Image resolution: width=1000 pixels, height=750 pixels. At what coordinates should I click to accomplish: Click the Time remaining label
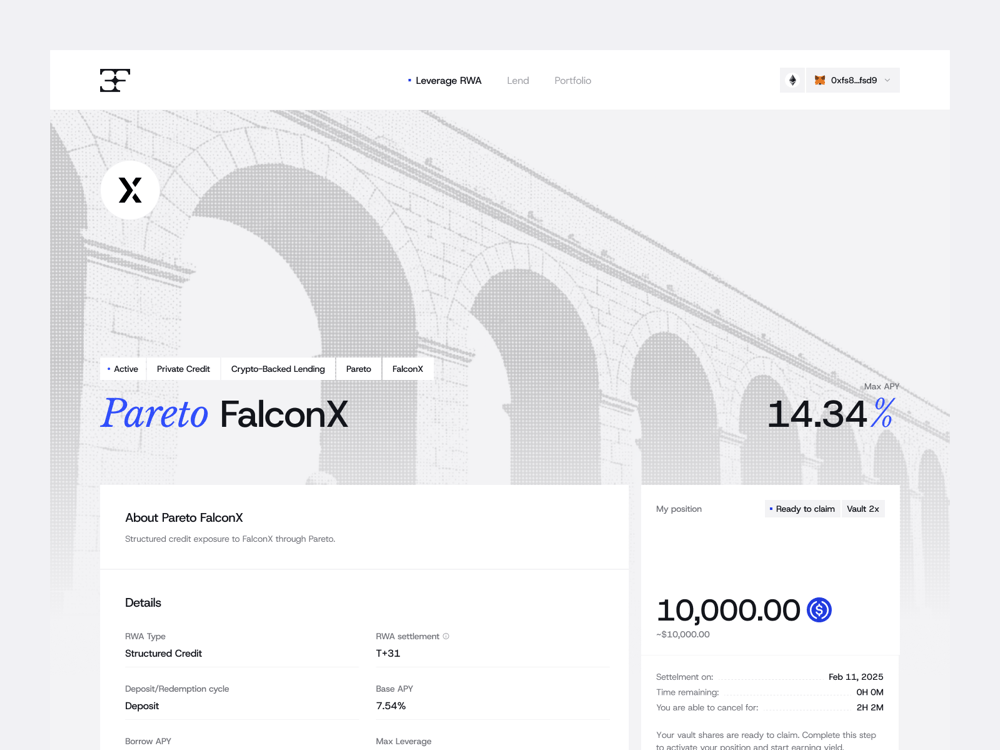point(687,693)
